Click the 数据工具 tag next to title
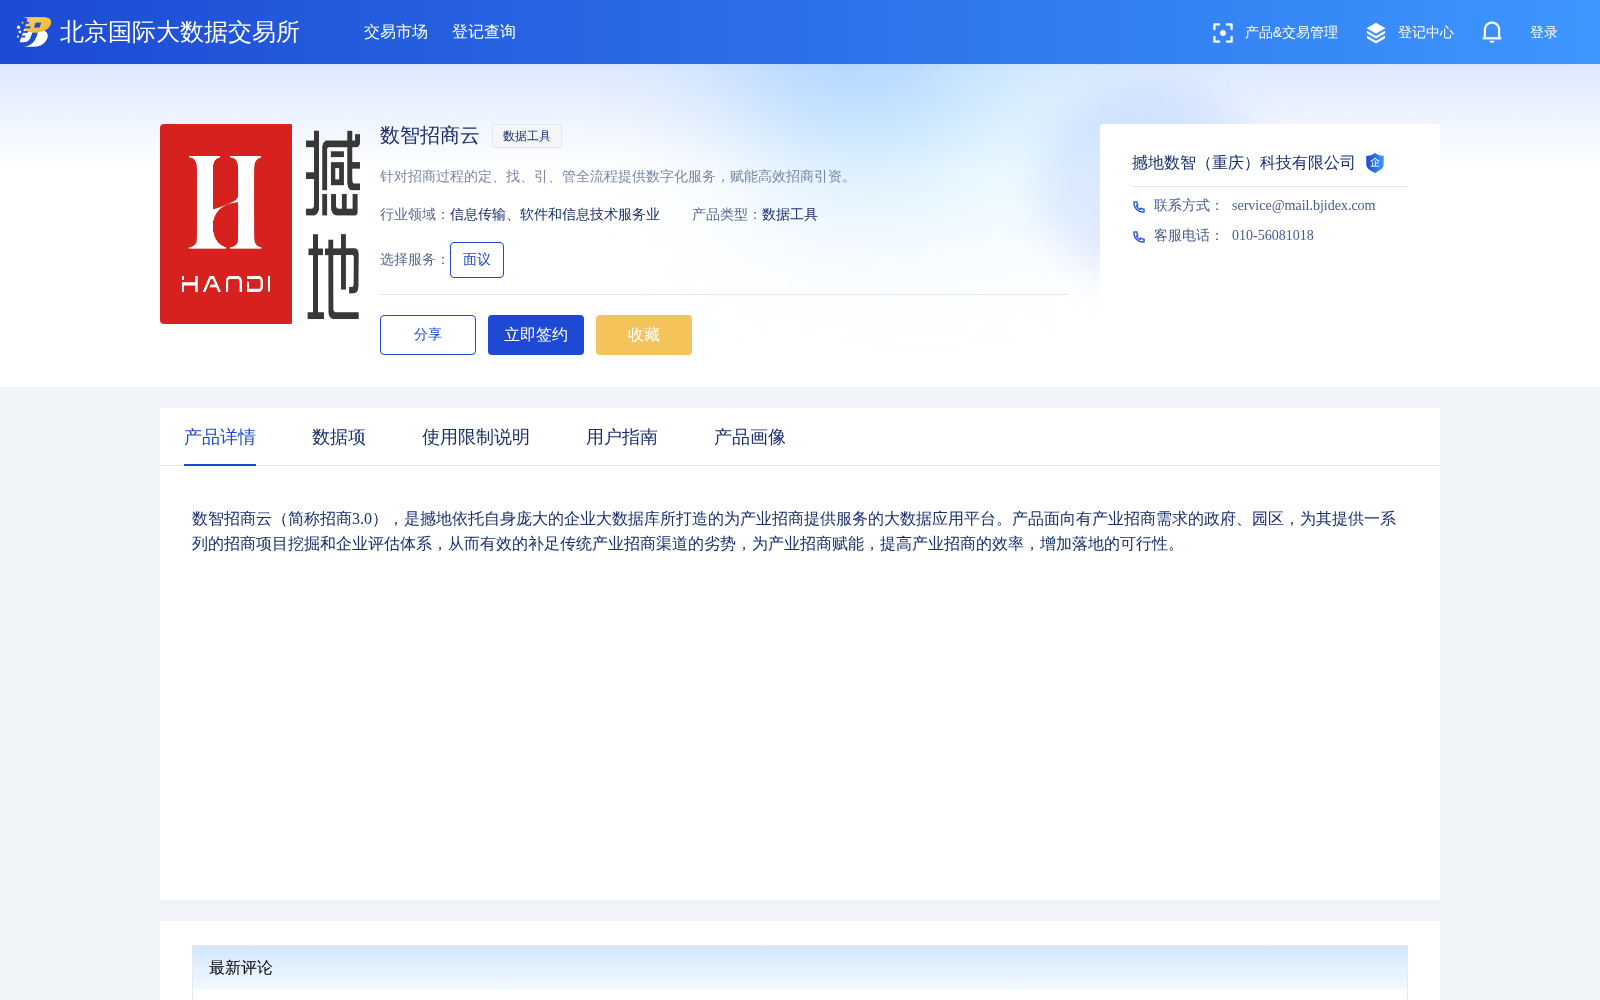 527,136
